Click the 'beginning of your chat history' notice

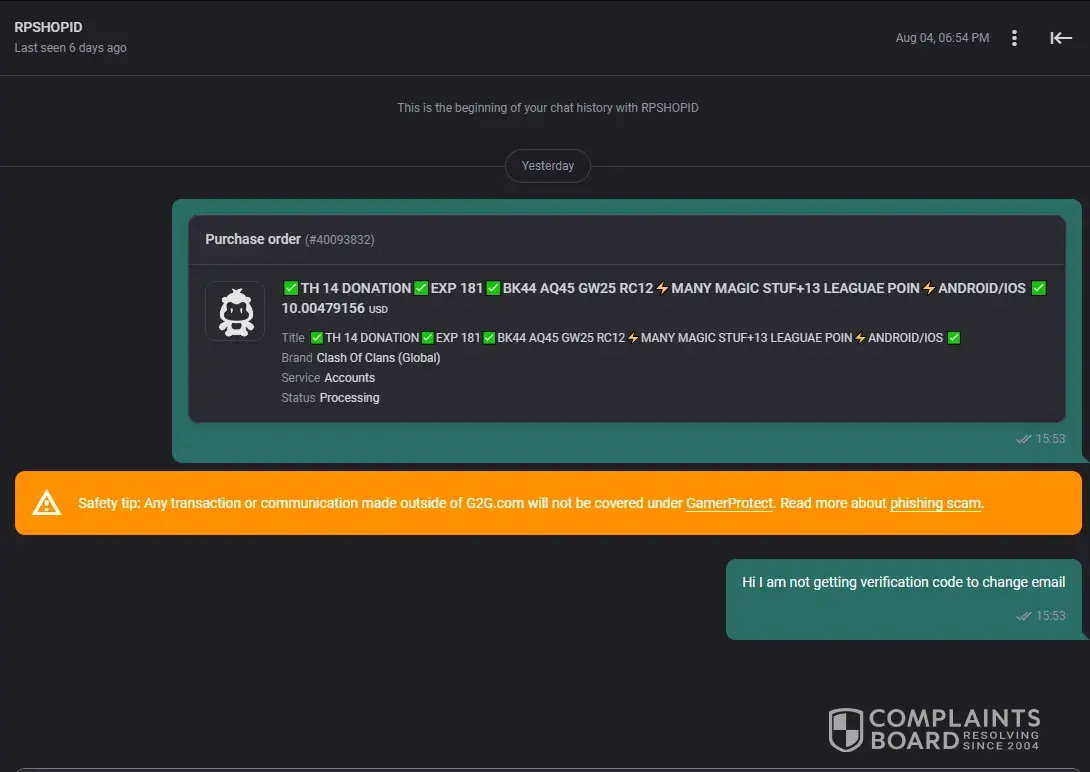[x=548, y=108]
